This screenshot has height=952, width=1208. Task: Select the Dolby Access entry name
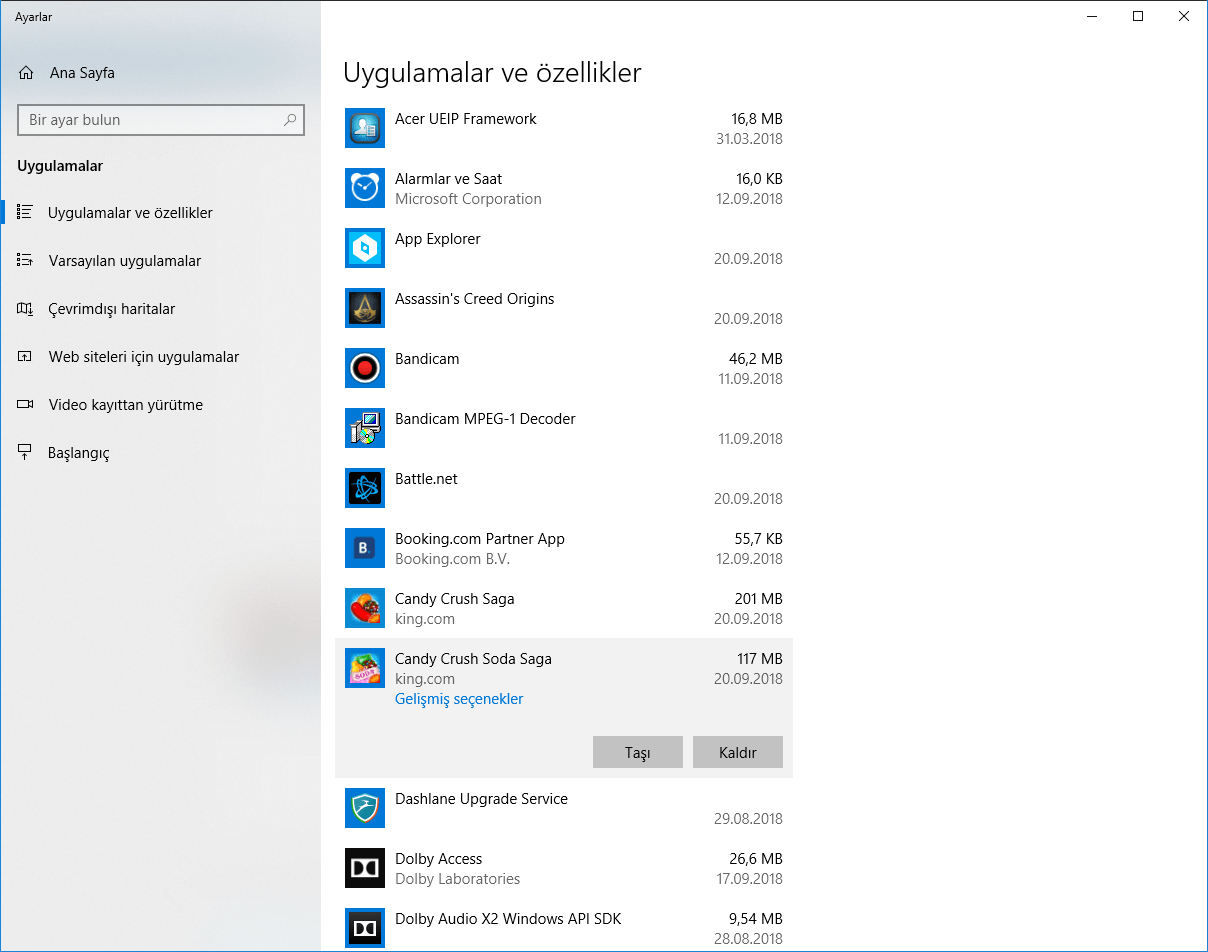[438, 859]
